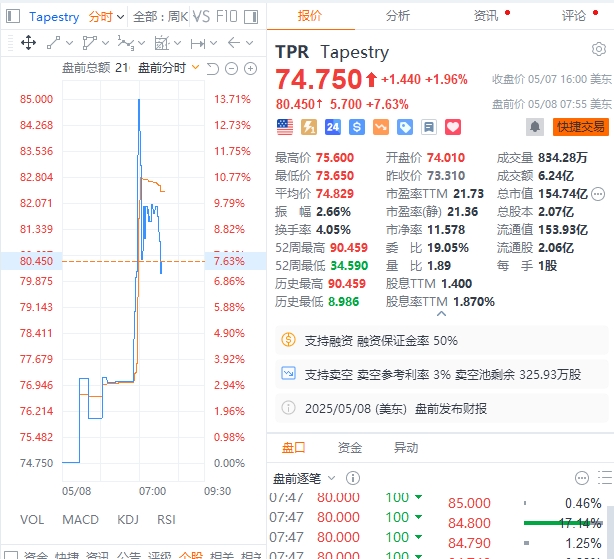Open the F10 company info
This screenshot has width=614, height=559.
point(227,16)
